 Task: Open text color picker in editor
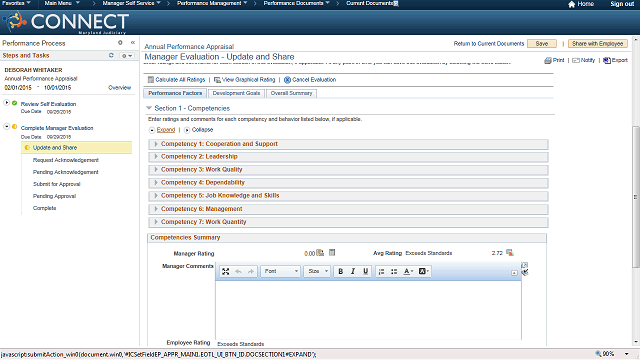click(408, 271)
